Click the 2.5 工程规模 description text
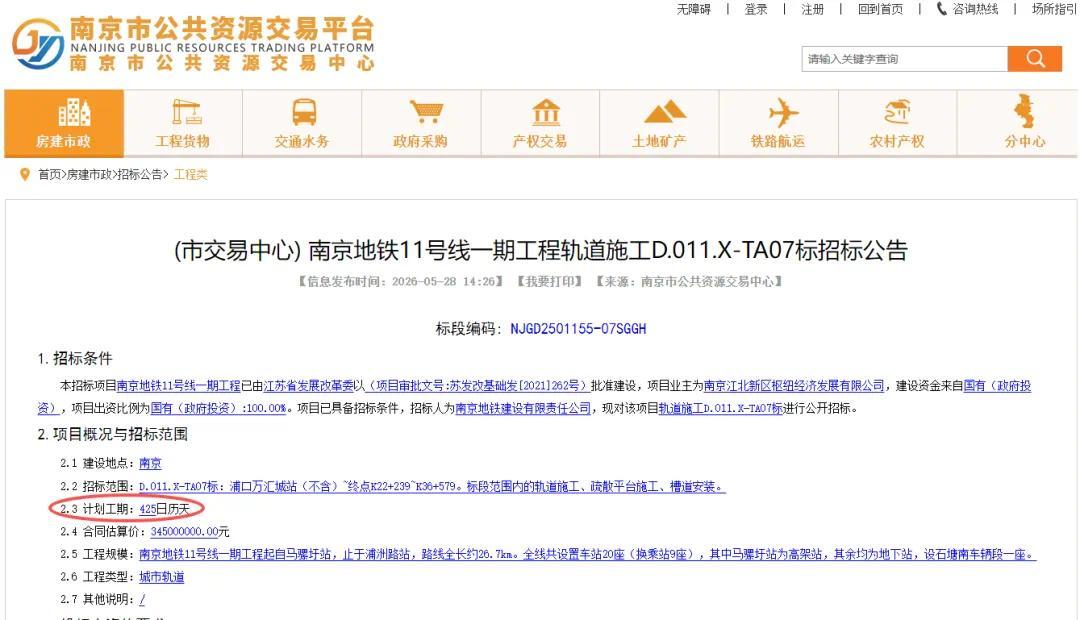The height and width of the screenshot is (620, 1080). click(x=588, y=554)
